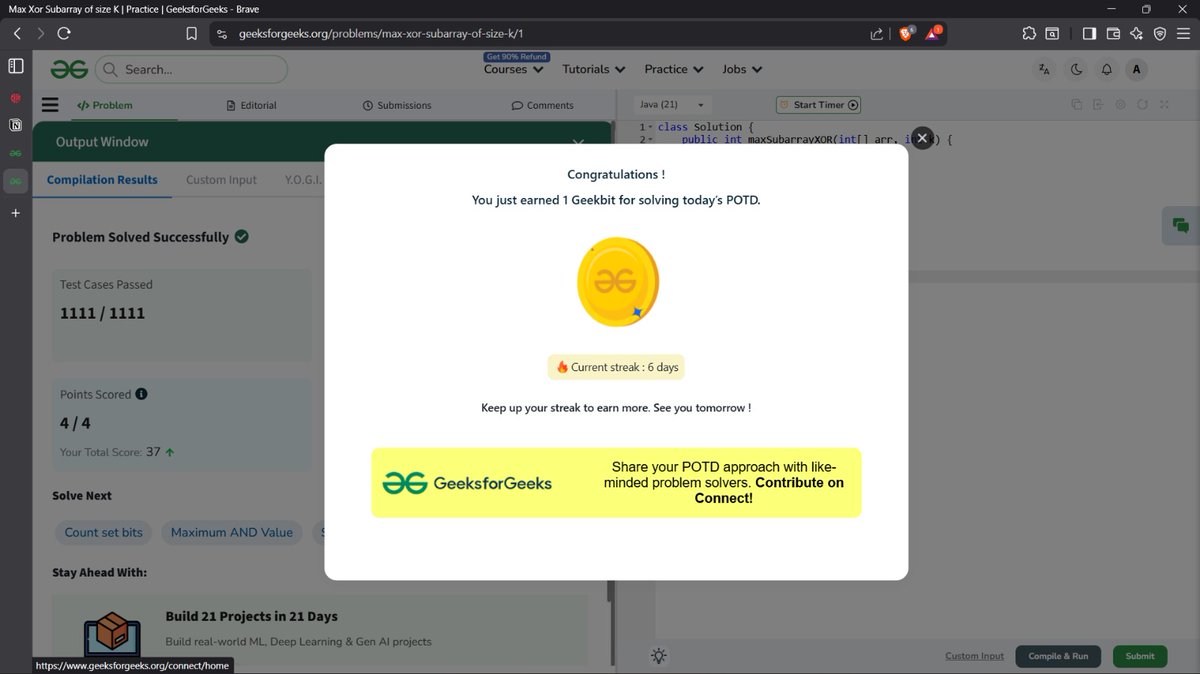The width and height of the screenshot is (1200, 674).
Task: Expand the Jobs dropdown
Action: click(742, 69)
